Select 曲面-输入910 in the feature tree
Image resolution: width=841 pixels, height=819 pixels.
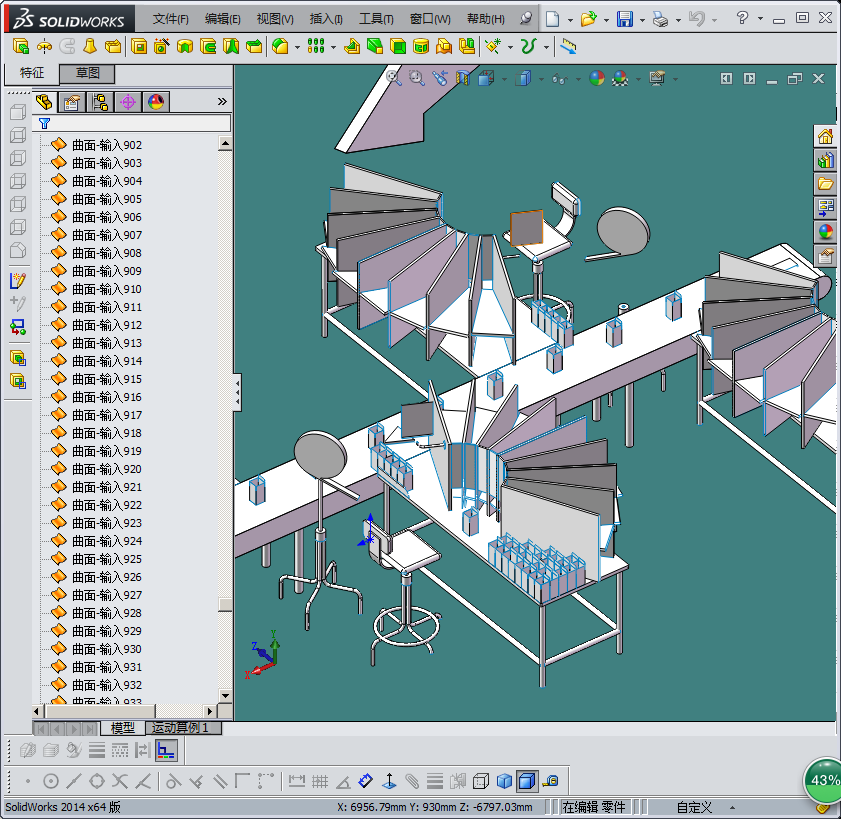click(x=107, y=289)
